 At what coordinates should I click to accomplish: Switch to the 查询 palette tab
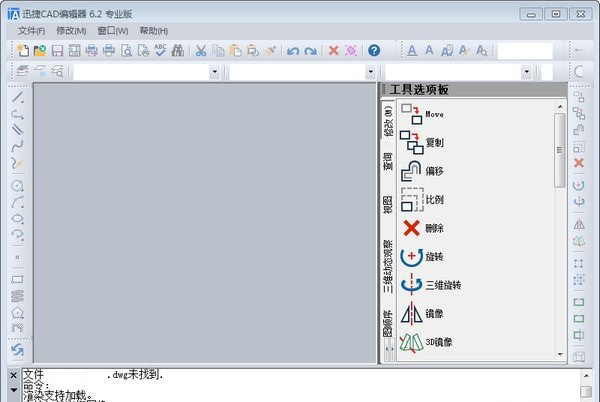point(388,161)
